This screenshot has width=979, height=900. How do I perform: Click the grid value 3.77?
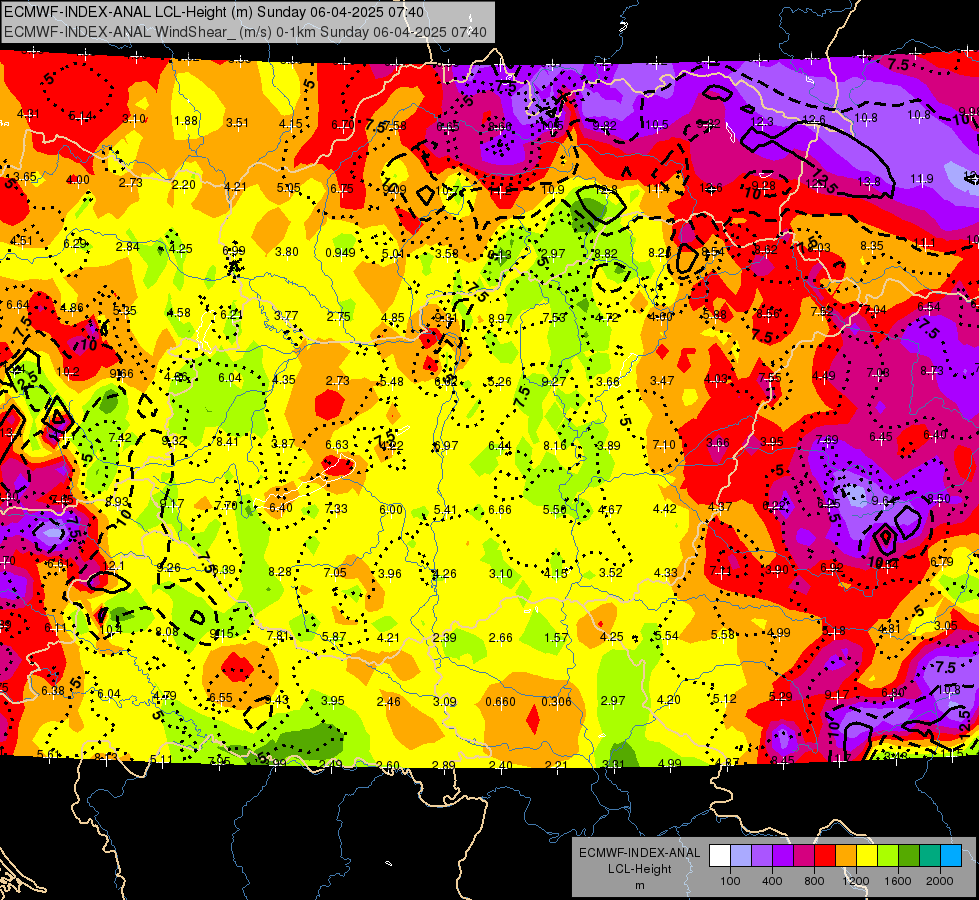click(286, 315)
